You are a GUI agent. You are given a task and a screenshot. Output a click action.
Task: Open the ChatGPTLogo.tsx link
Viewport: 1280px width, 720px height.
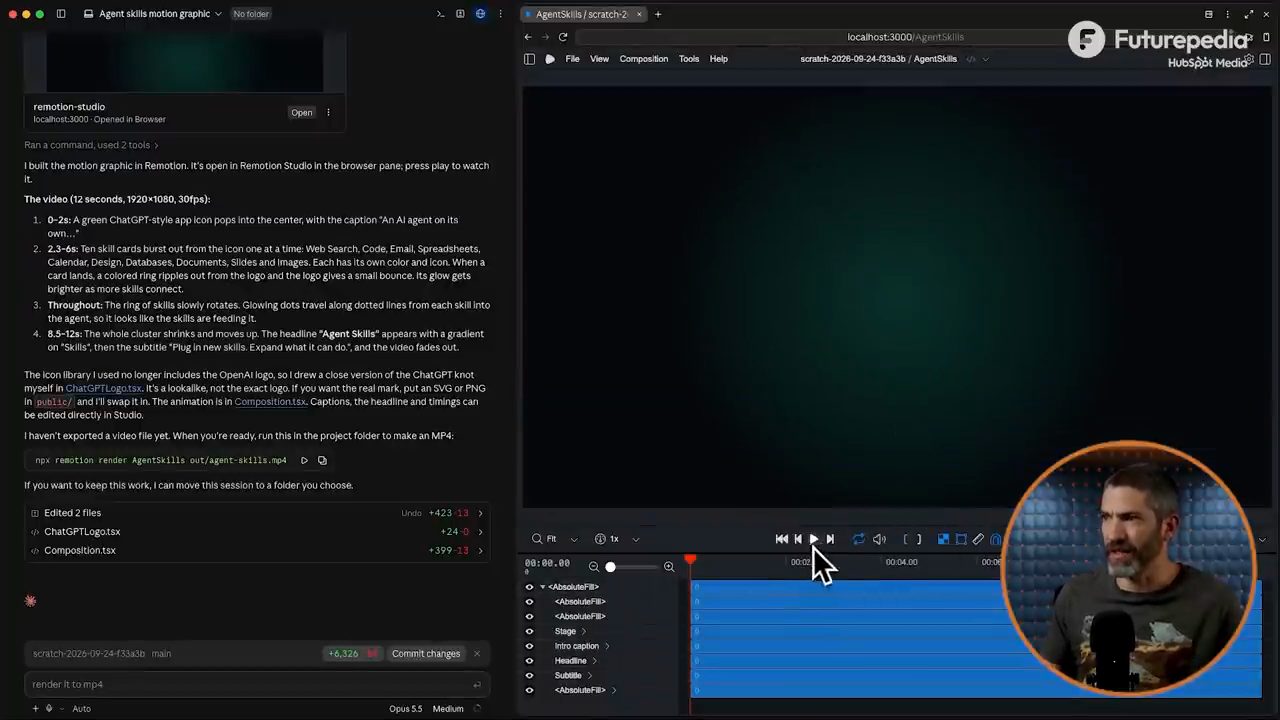tap(103, 388)
